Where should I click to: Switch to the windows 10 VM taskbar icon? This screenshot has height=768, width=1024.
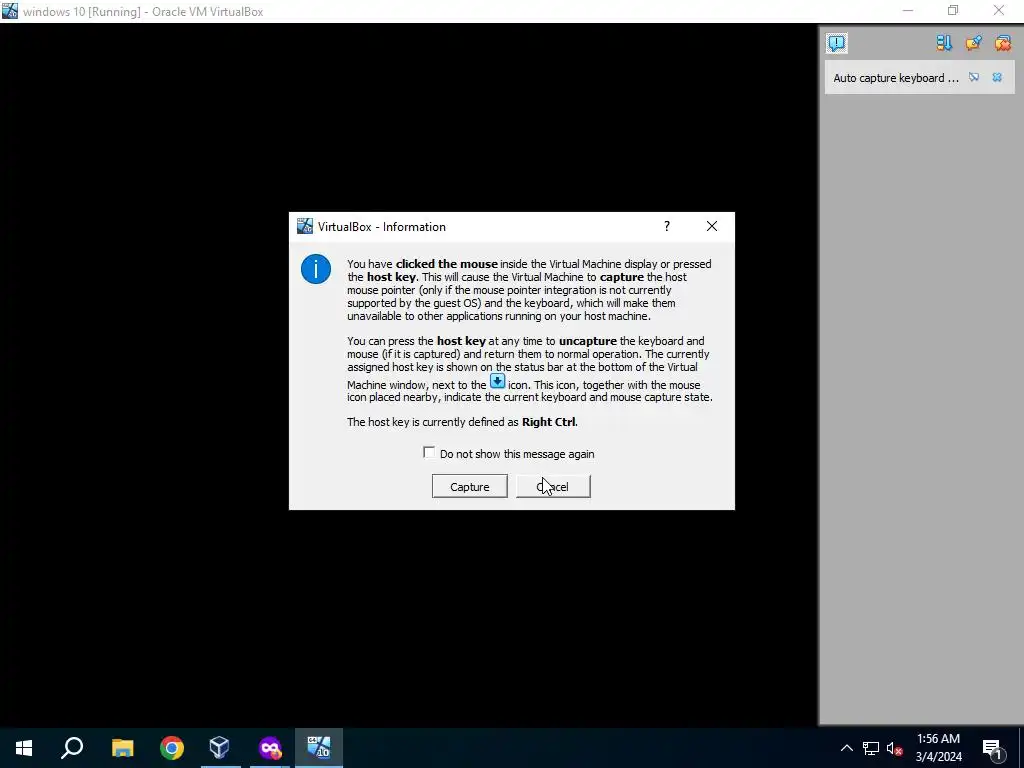[319, 748]
